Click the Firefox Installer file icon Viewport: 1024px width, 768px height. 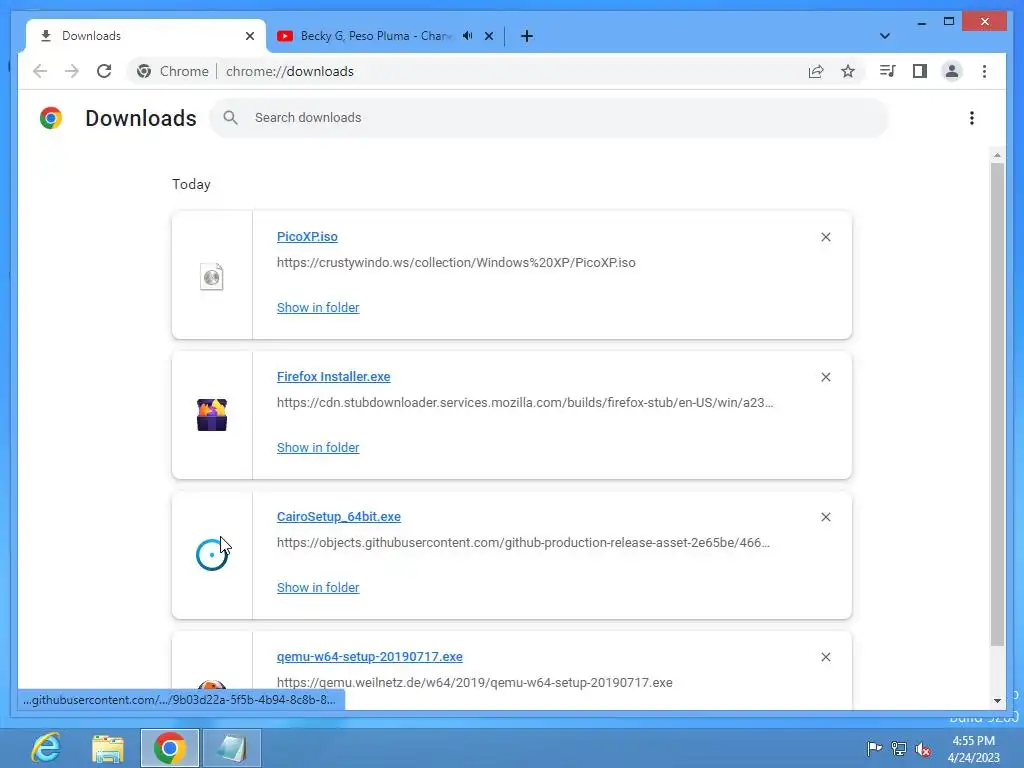pos(212,415)
